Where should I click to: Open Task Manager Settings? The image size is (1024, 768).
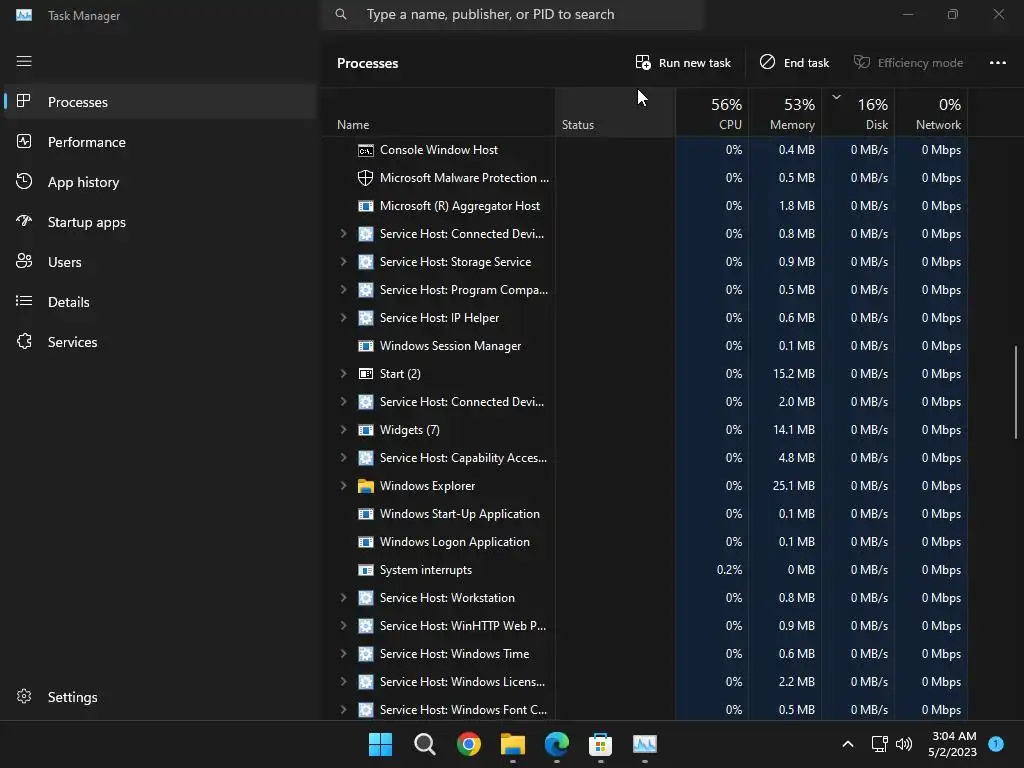tap(160, 697)
